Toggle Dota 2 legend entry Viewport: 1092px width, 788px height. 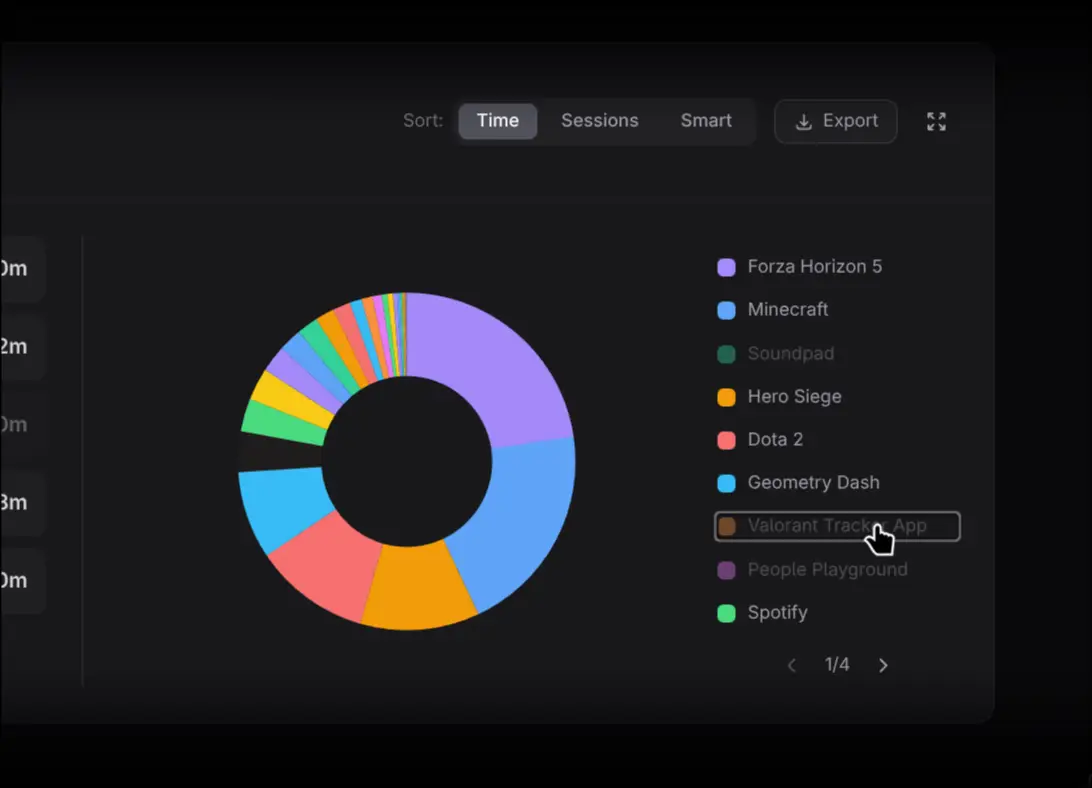760,440
